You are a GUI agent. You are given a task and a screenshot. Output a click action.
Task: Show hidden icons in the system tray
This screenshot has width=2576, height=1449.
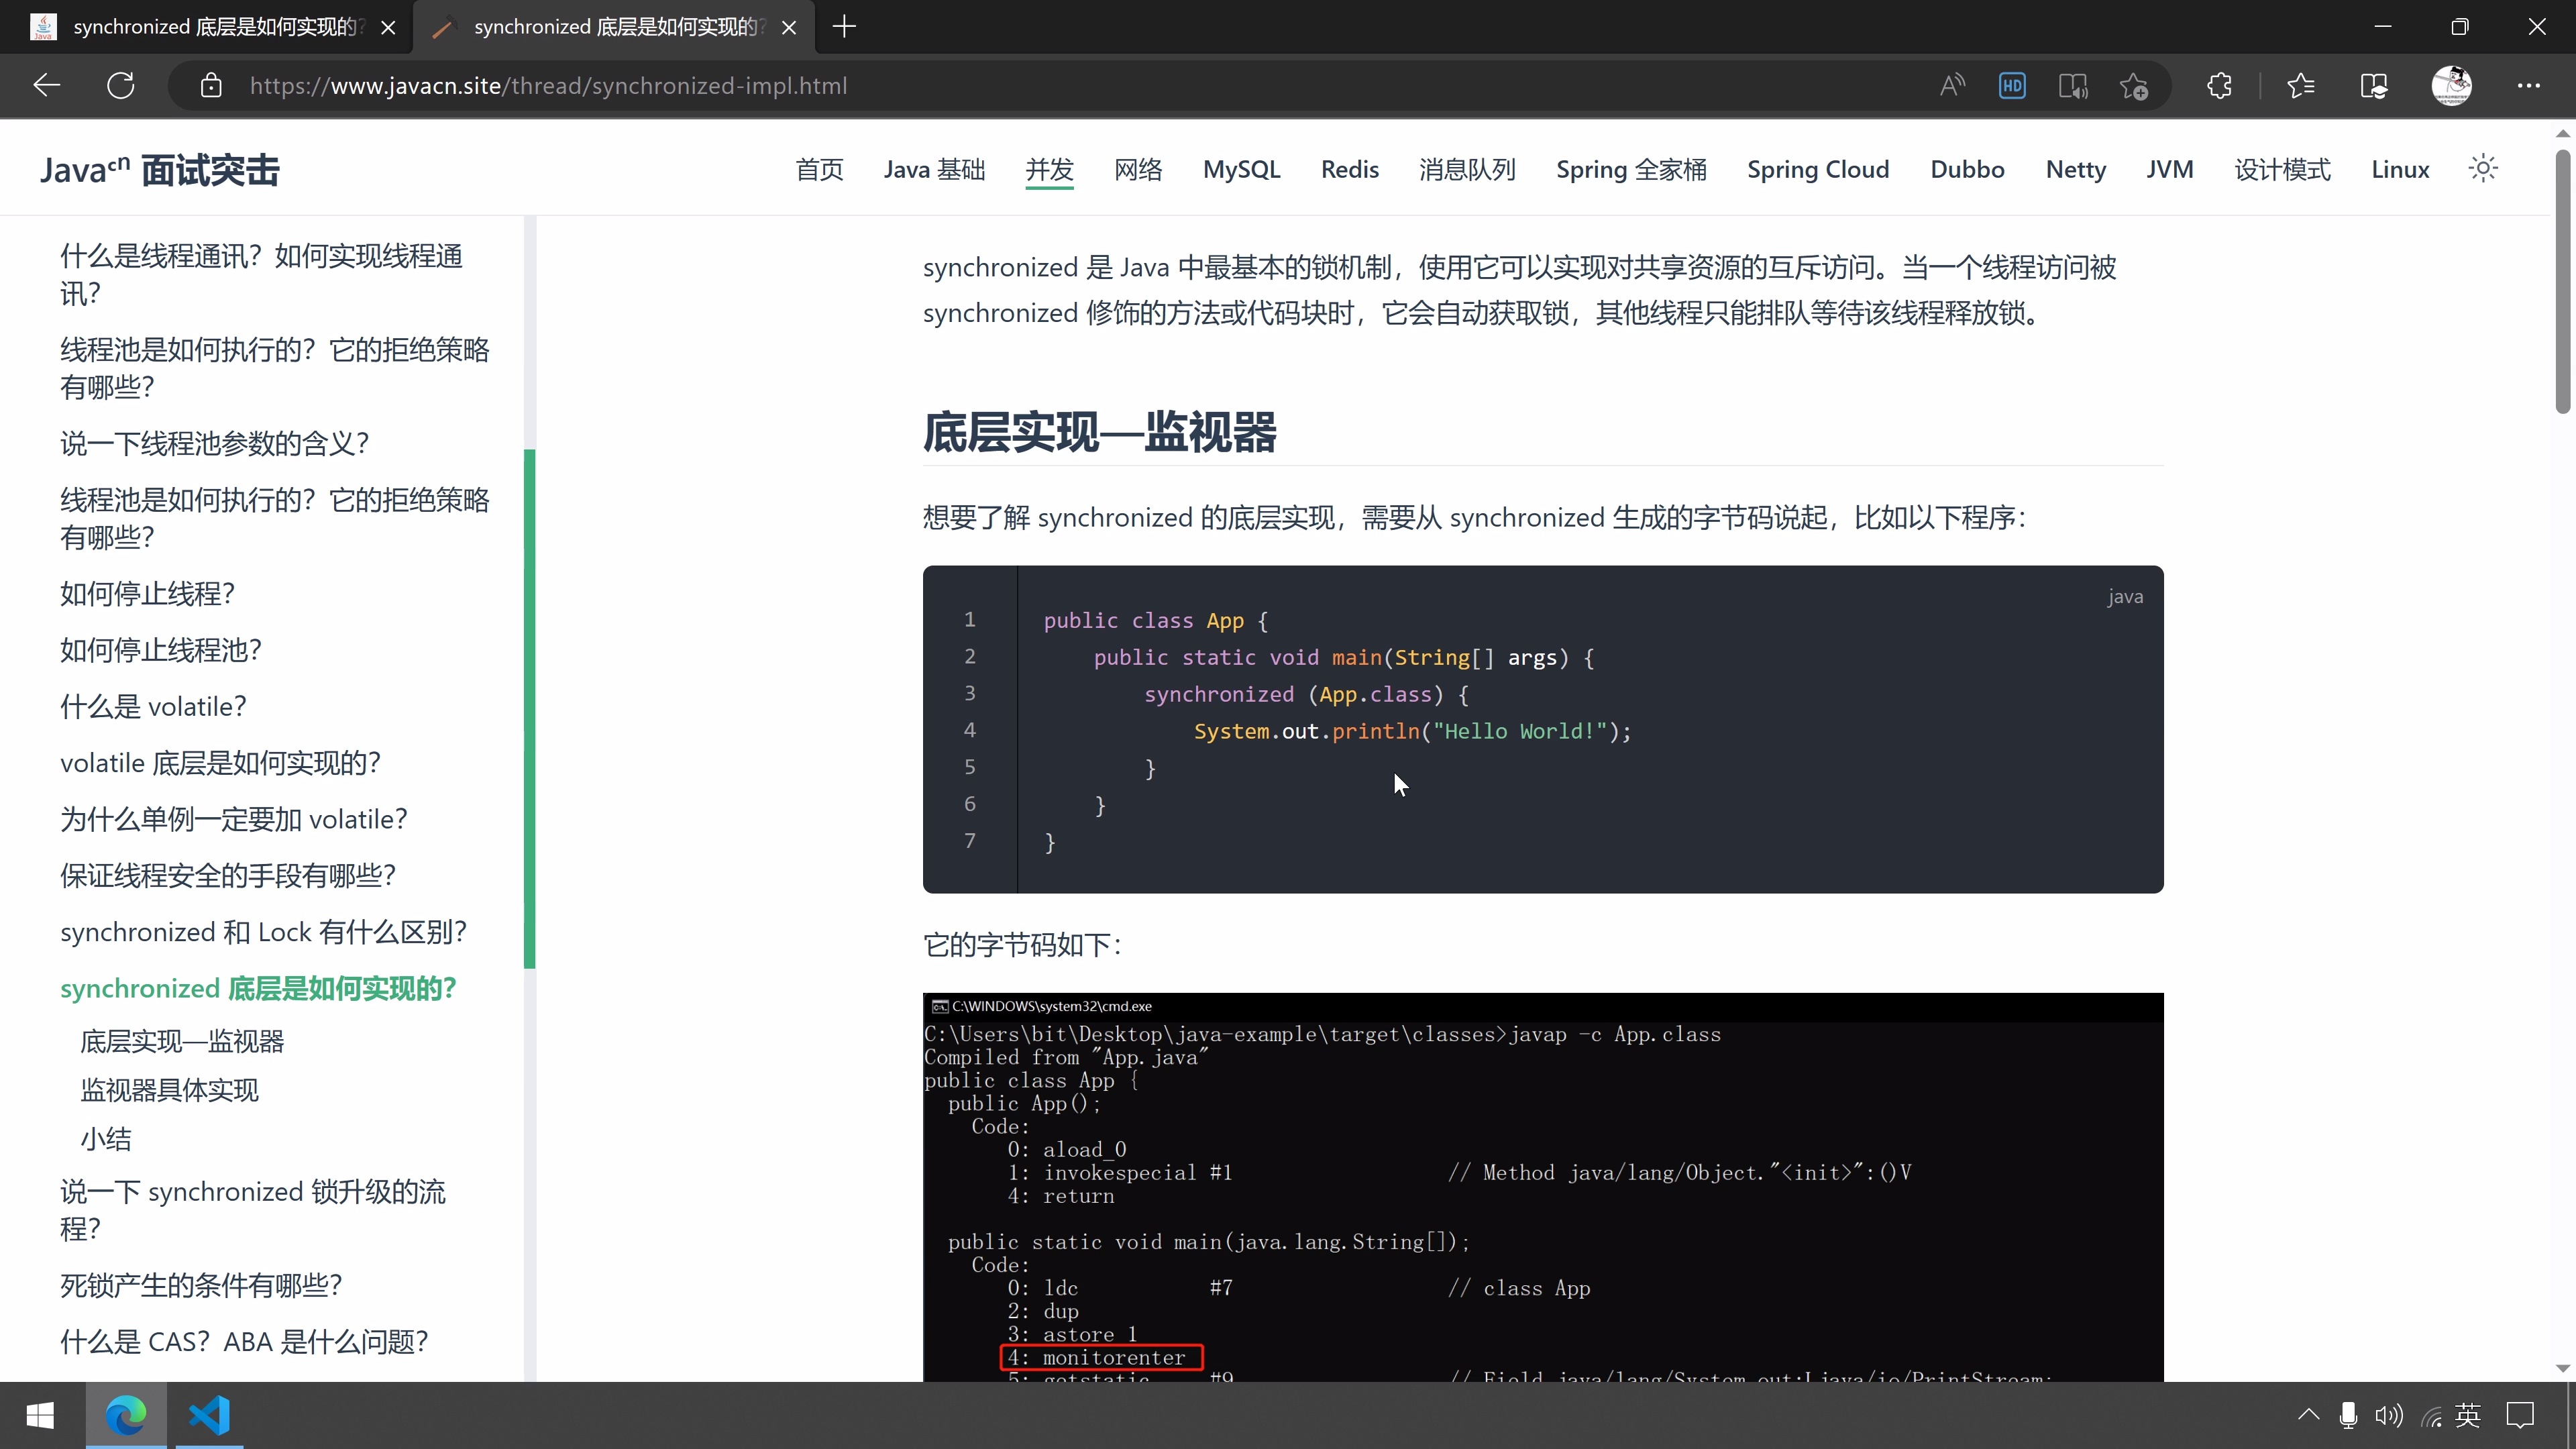[x=2309, y=1415]
